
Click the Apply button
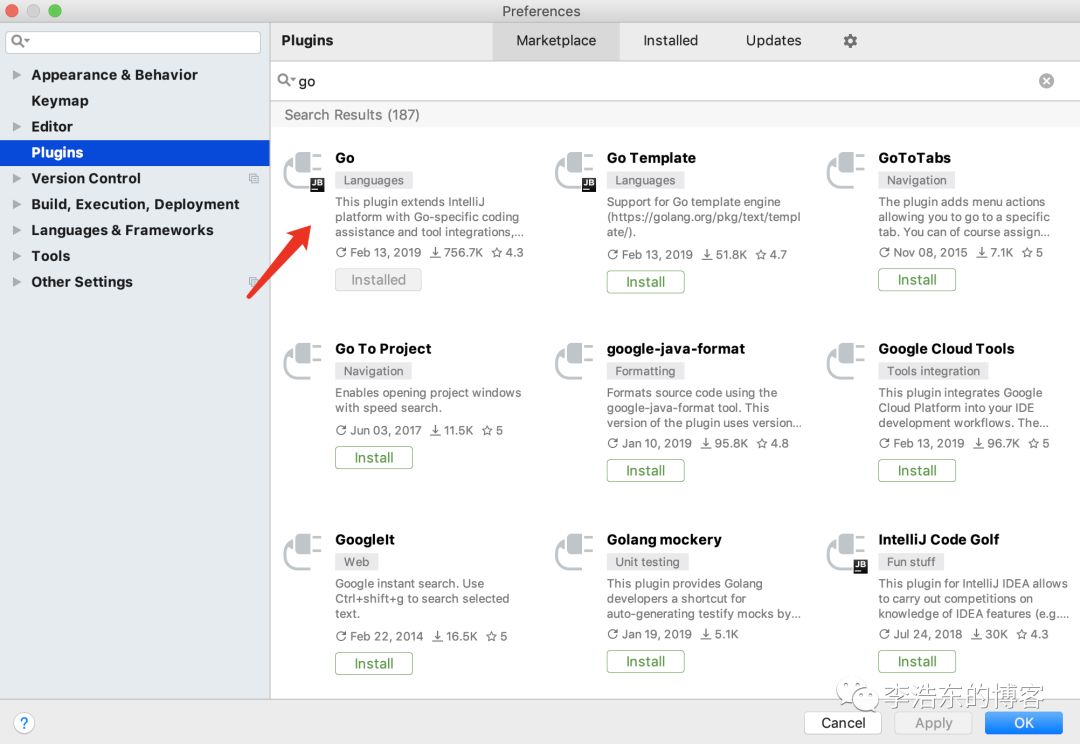933,723
